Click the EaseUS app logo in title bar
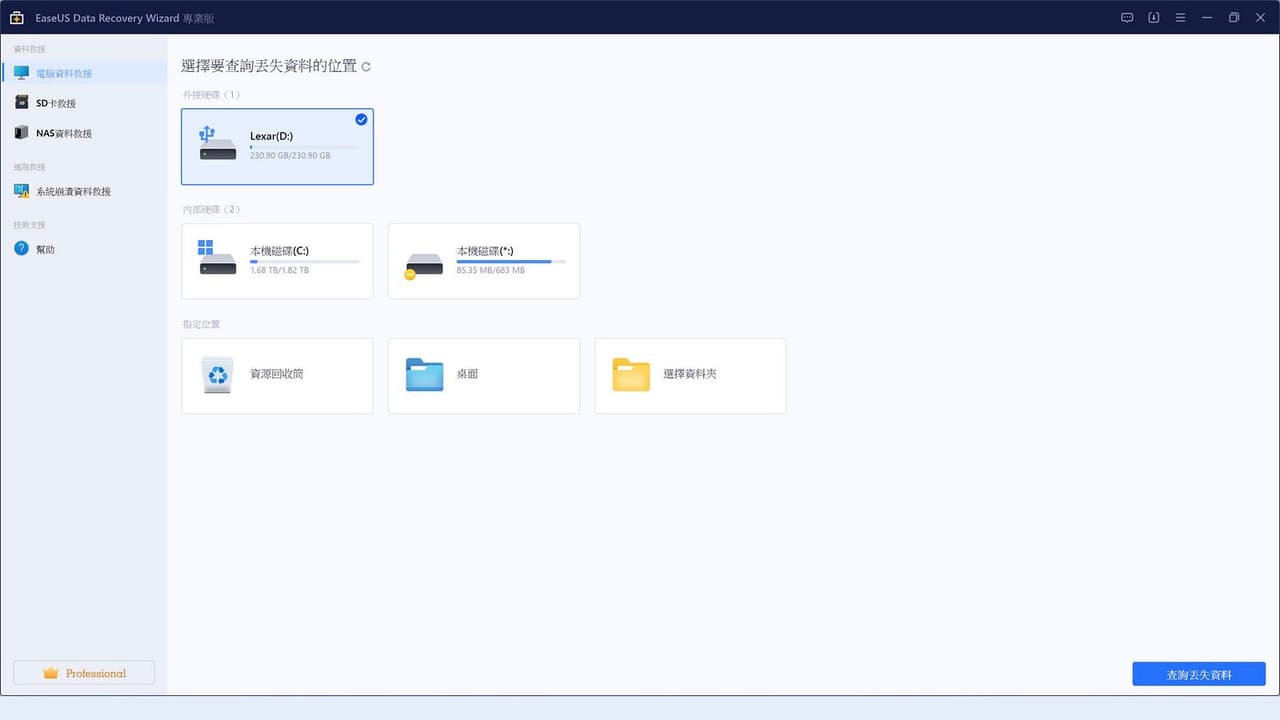Image resolution: width=1280 pixels, height=720 pixels. [17, 18]
